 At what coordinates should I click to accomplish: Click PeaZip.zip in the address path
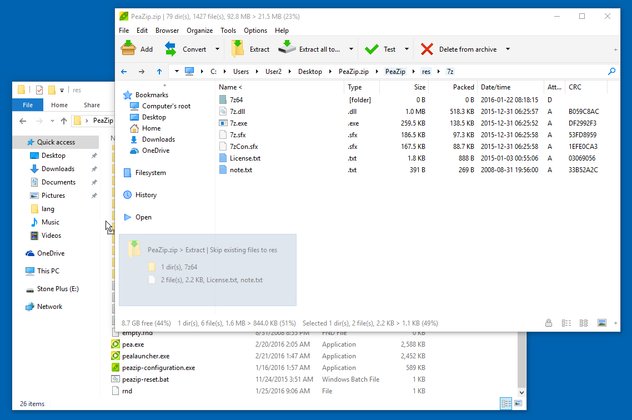coord(353,72)
